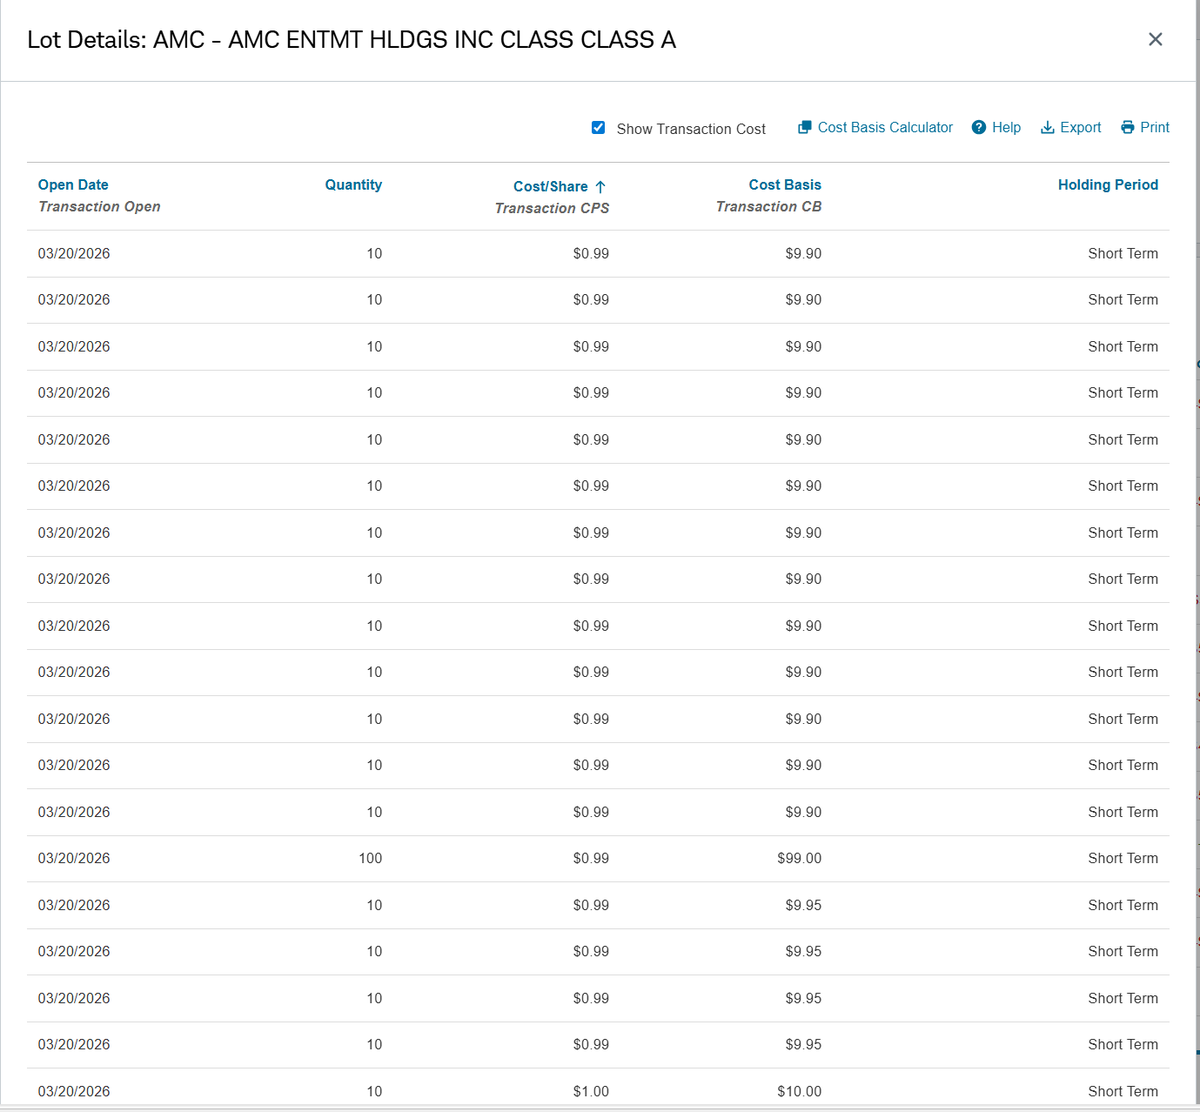
Task: Click the Transaction Open subheader text
Action: [x=99, y=206]
